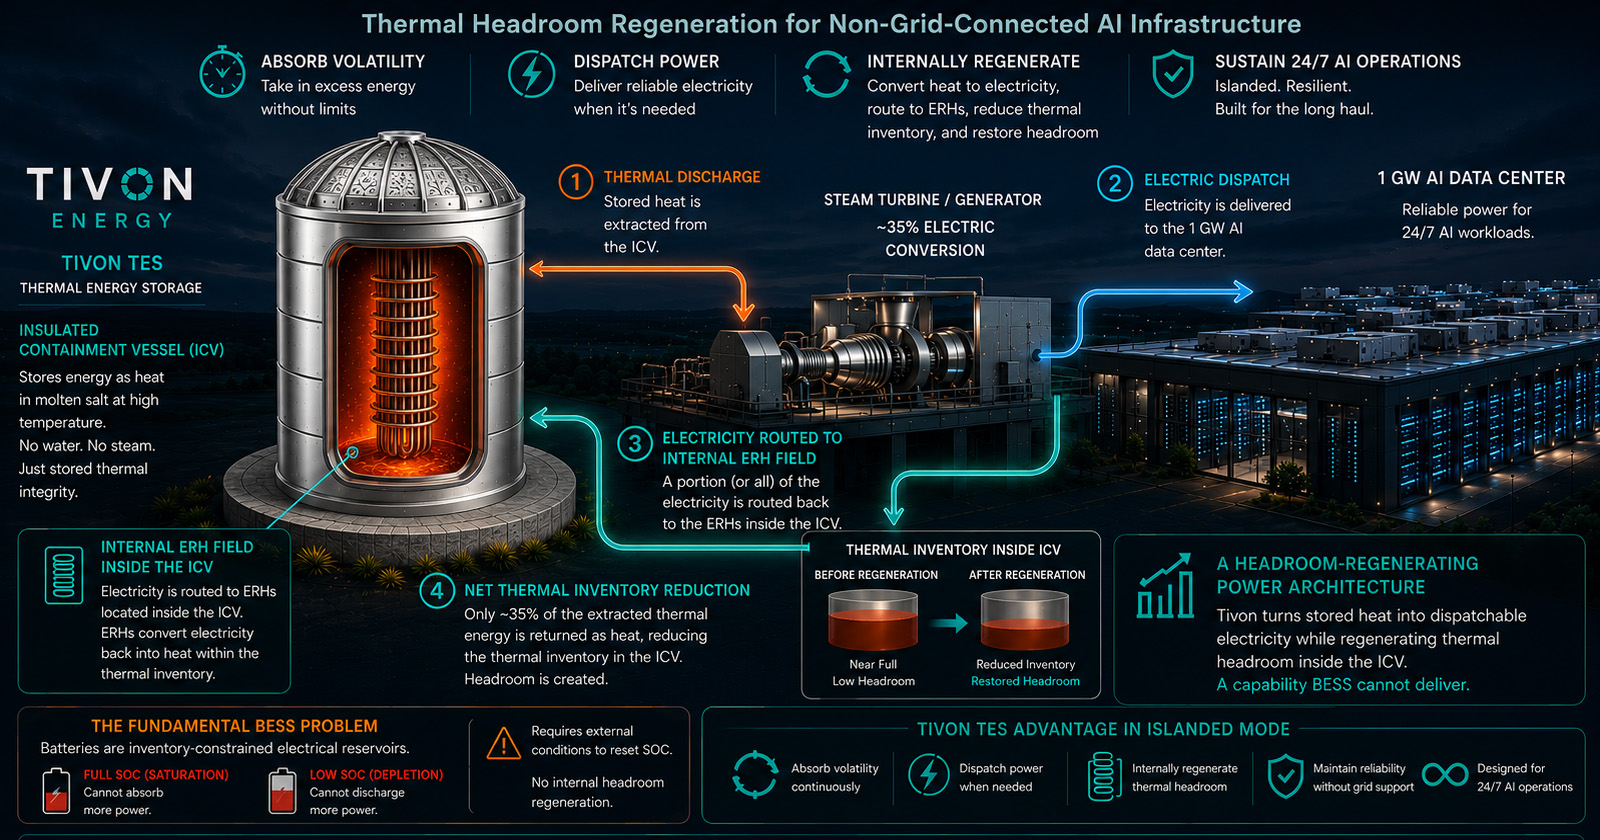1600x840 pixels.
Task: Click the main title Thermal Headroom Regeneration
Action: point(831,23)
